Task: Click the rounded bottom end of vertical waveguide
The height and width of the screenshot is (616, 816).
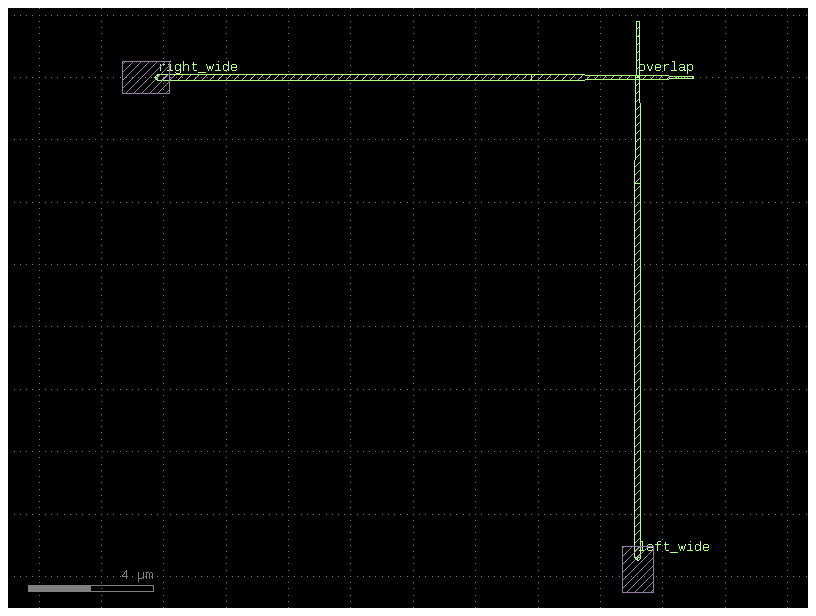Action: pos(637,555)
